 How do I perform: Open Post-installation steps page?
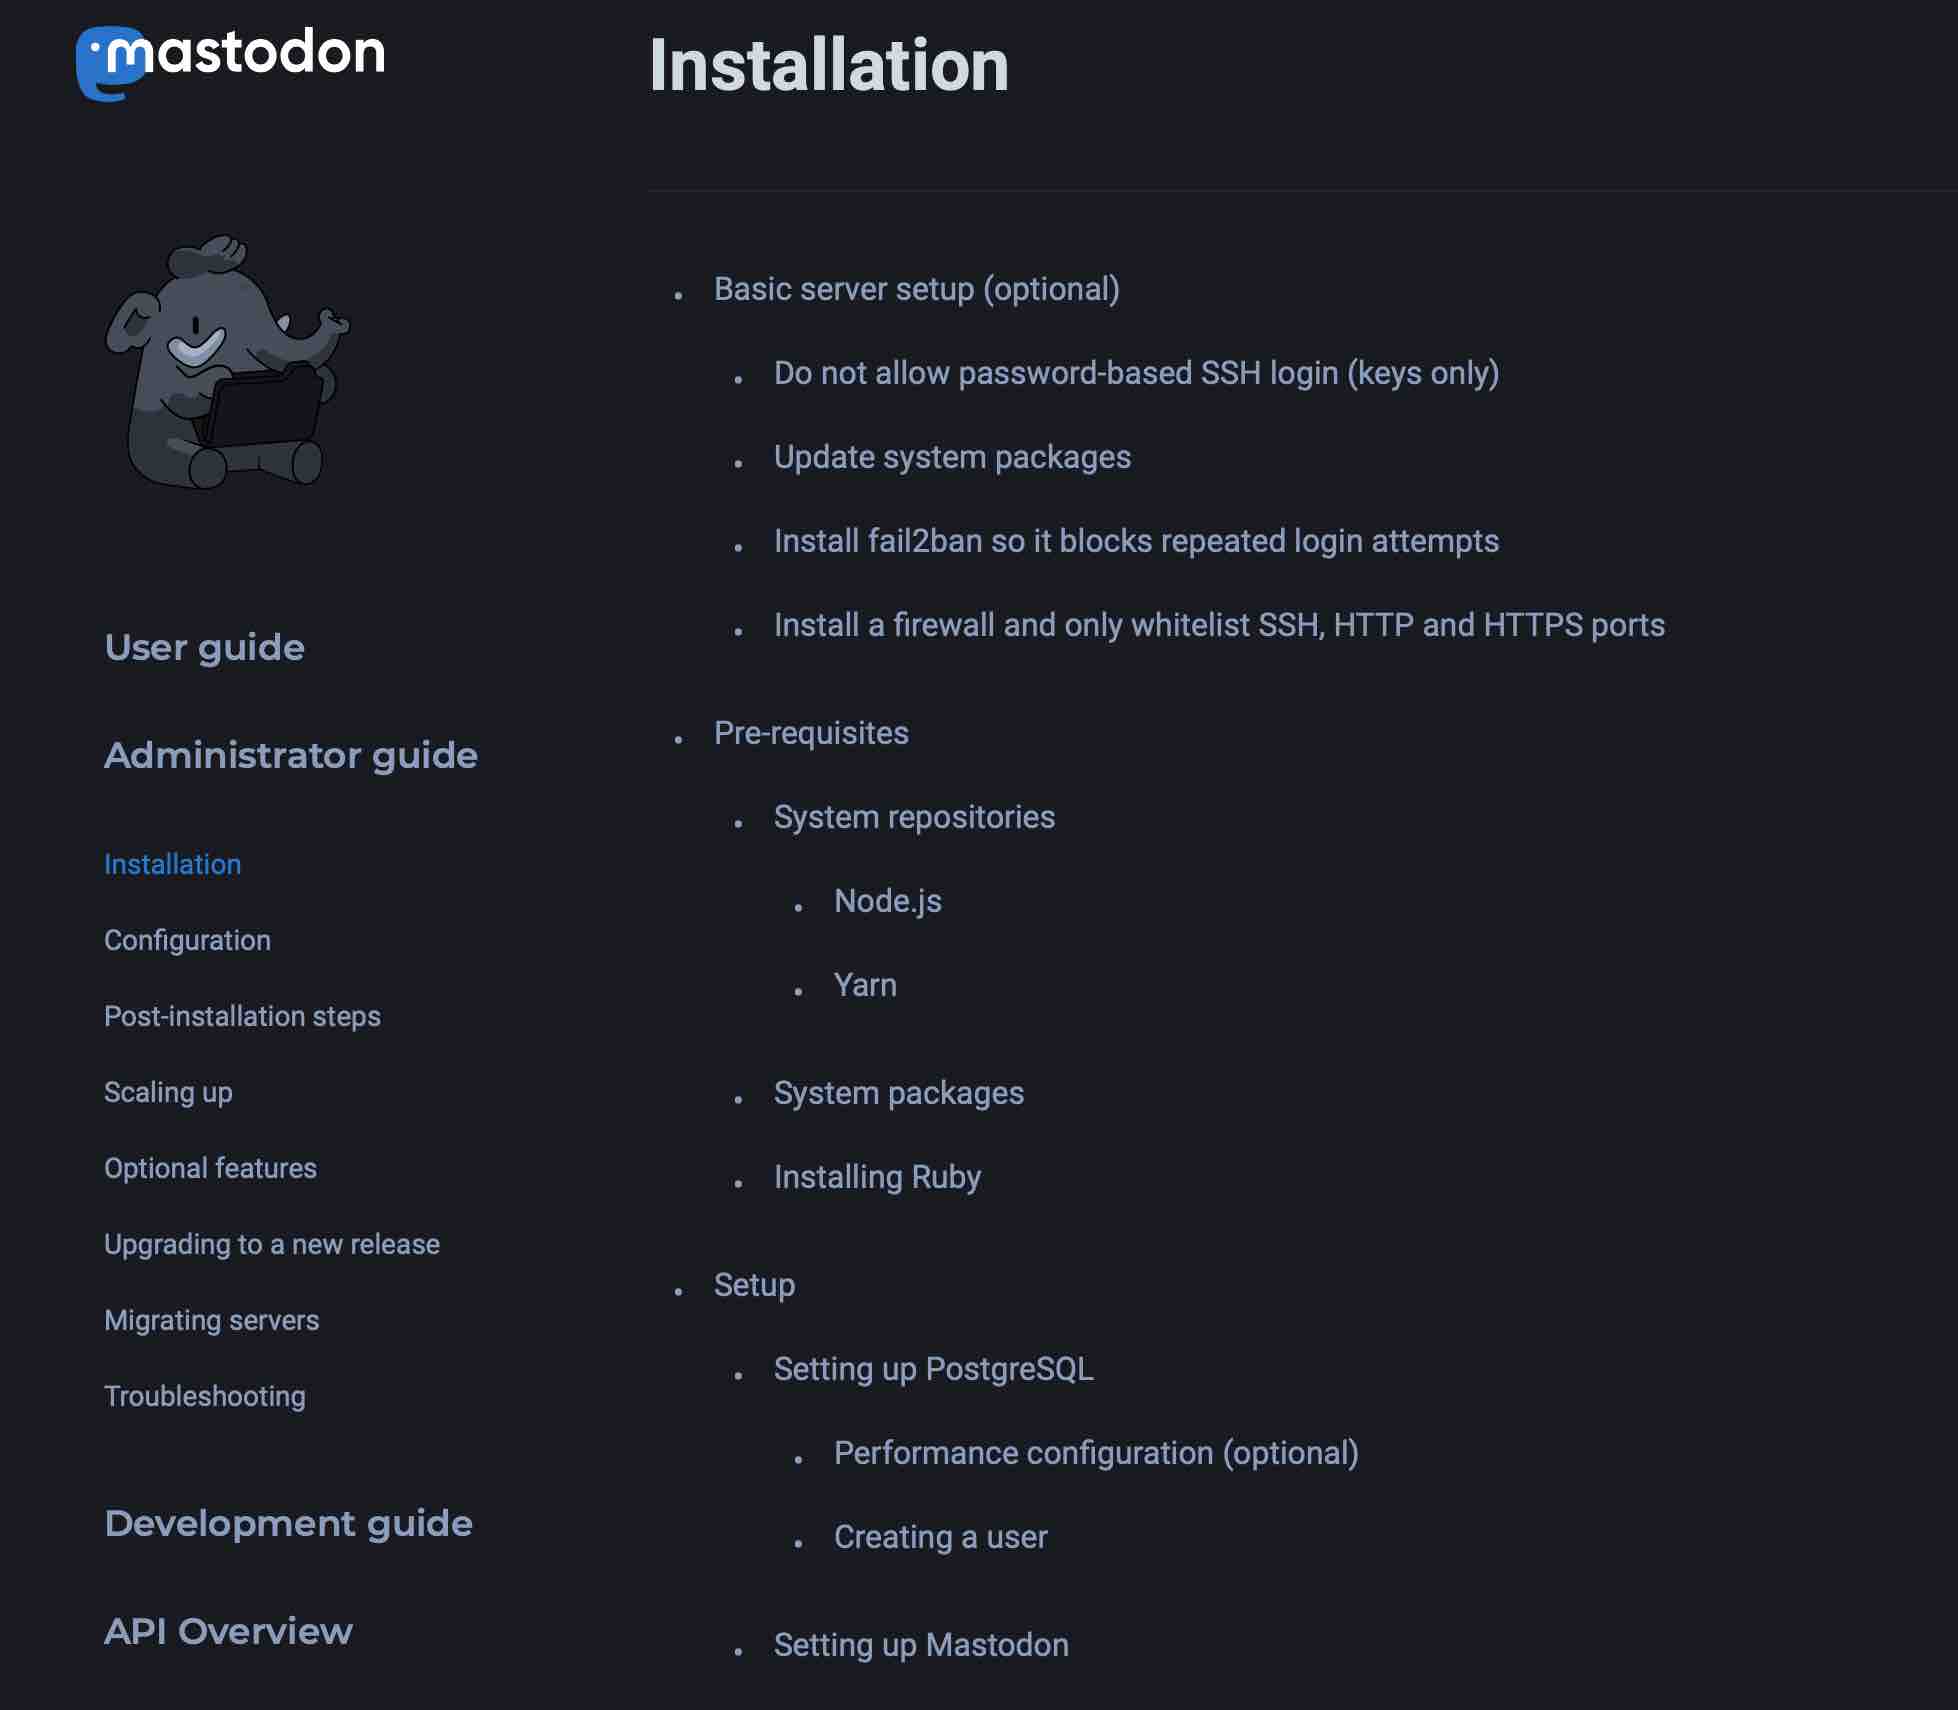(x=242, y=1017)
